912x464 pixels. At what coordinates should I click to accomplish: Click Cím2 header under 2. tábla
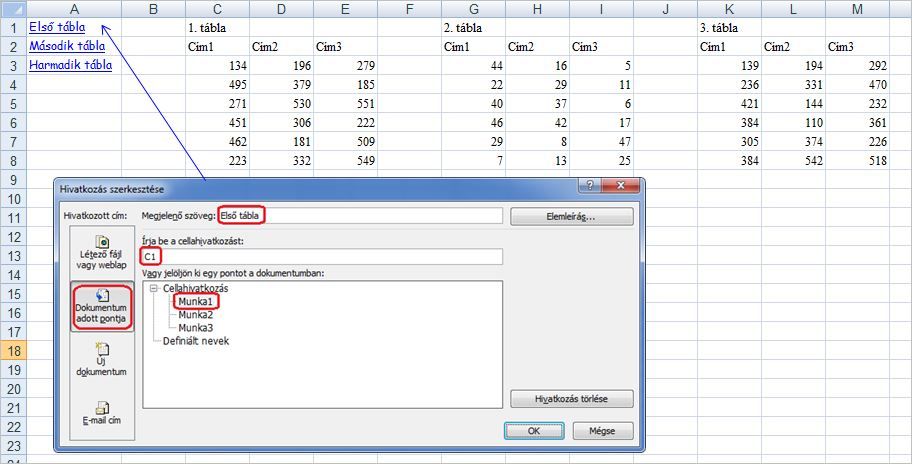(x=537, y=47)
